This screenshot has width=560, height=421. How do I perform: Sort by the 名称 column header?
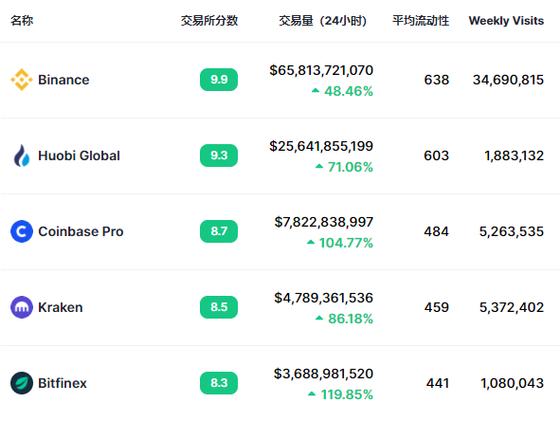tap(22, 20)
